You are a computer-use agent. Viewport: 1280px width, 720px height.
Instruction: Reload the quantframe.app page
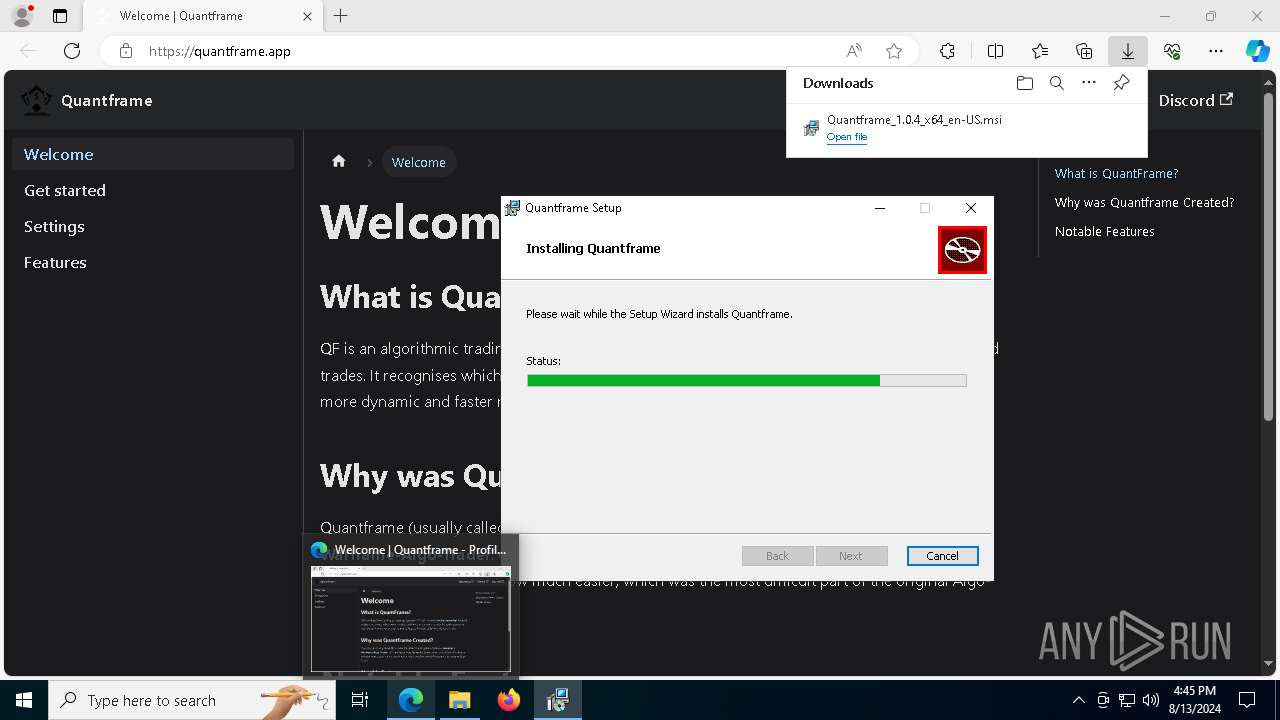pyautogui.click(x=72, y=51)
